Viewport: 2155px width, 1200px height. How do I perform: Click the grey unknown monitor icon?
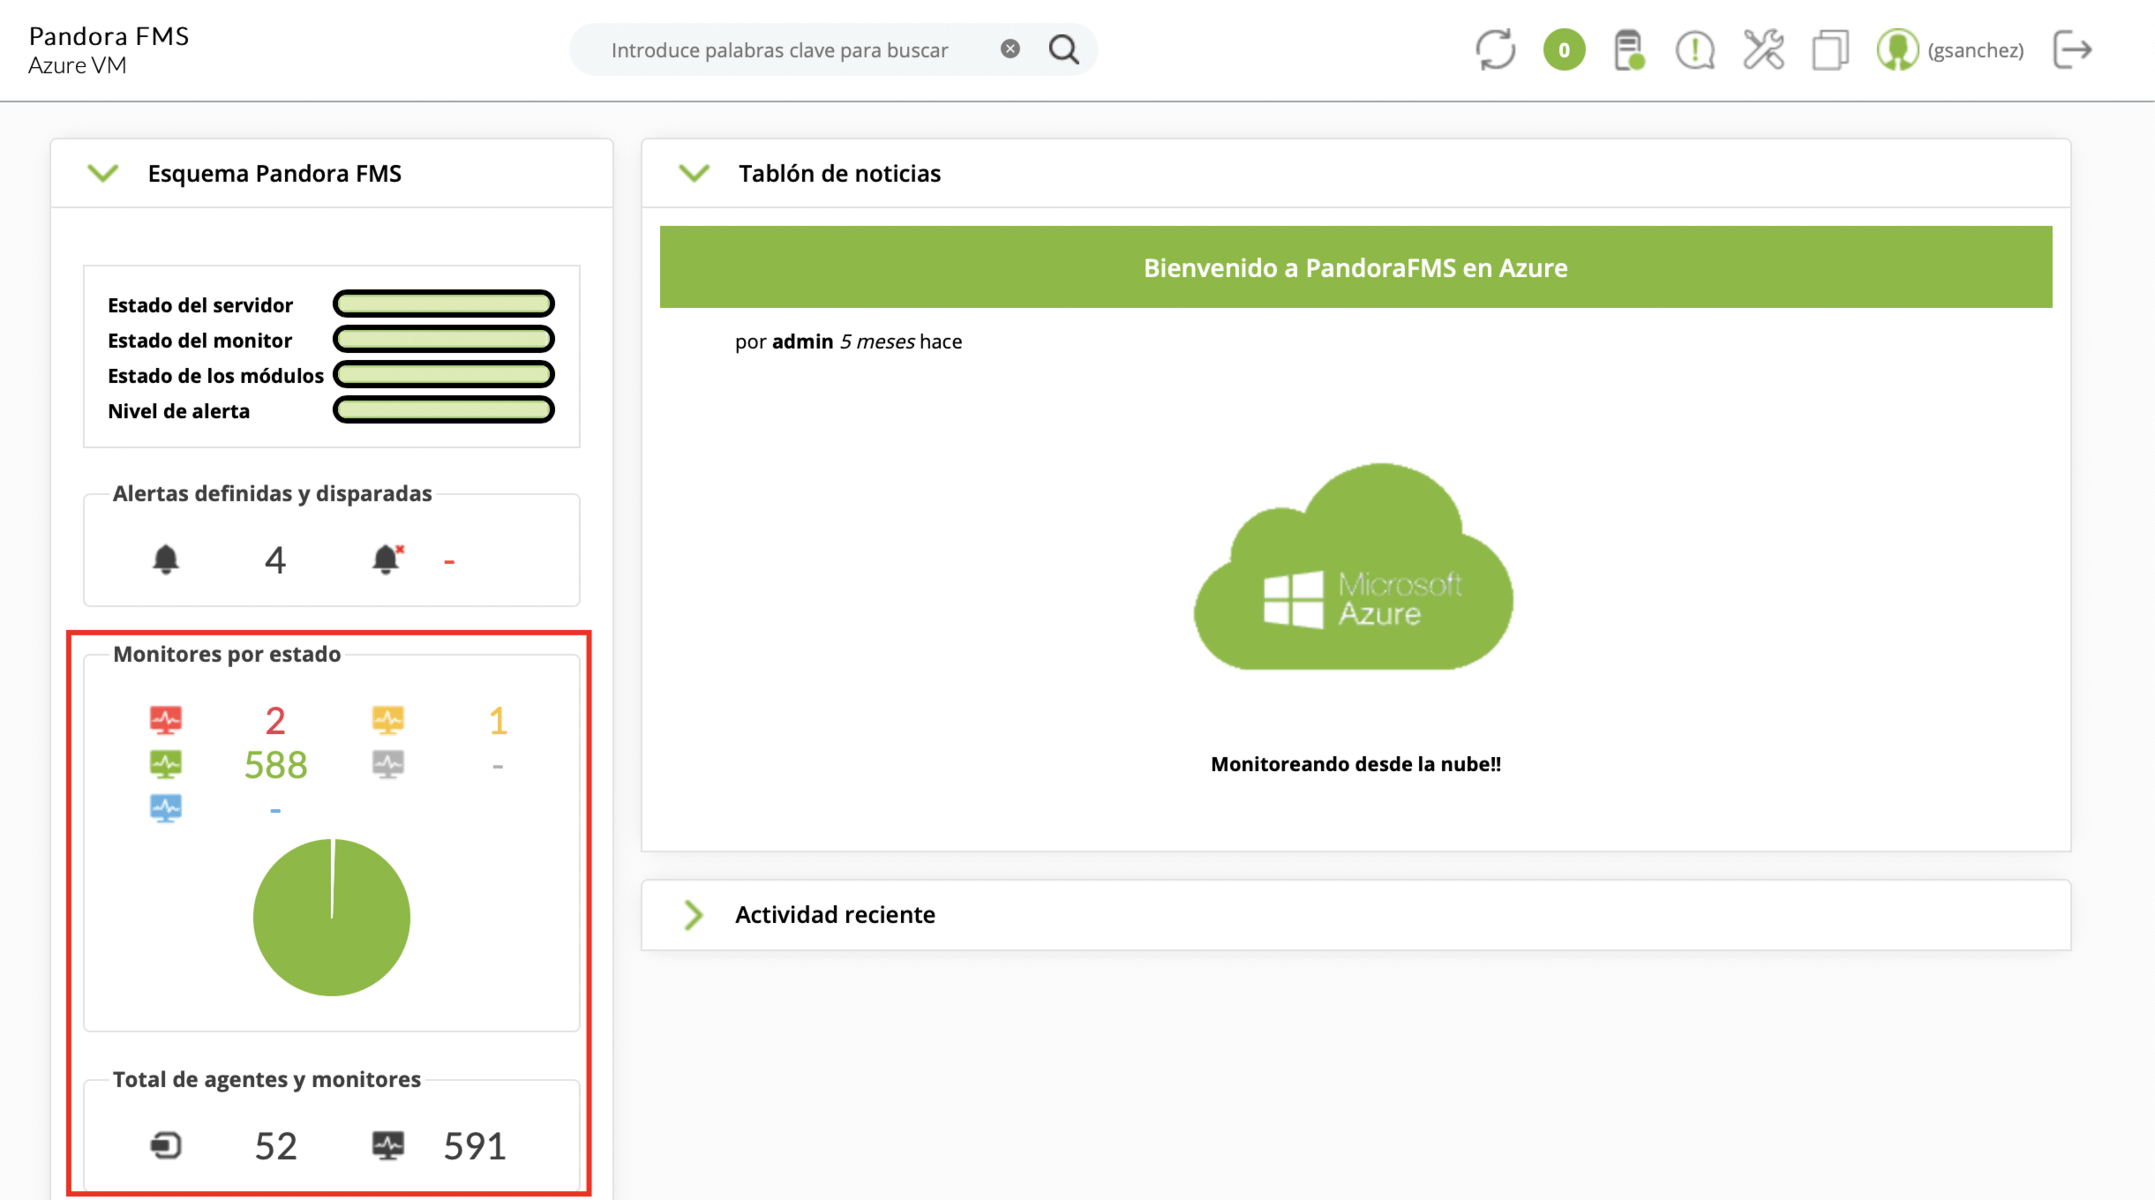(x=388, y=765)
